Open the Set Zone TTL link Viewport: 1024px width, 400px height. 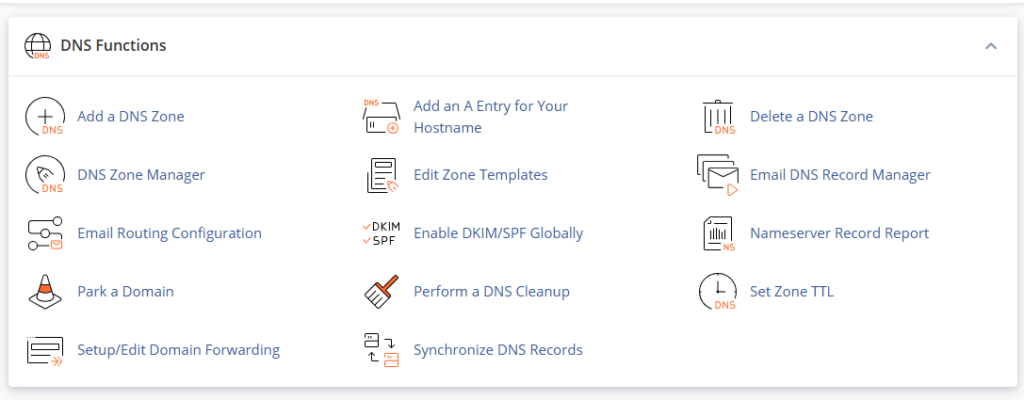point(792,292)
